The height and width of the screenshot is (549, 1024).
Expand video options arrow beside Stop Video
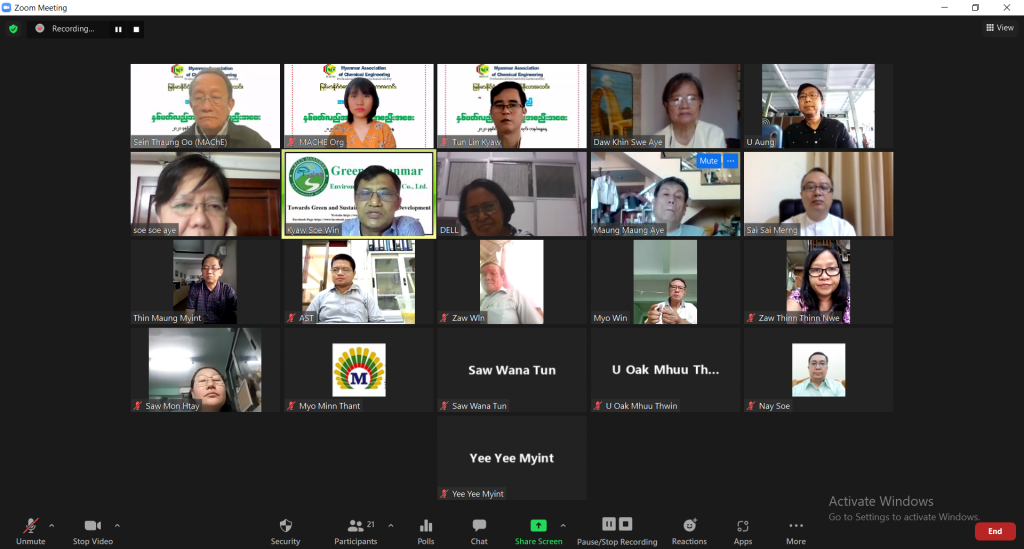[x=117, y=525]
